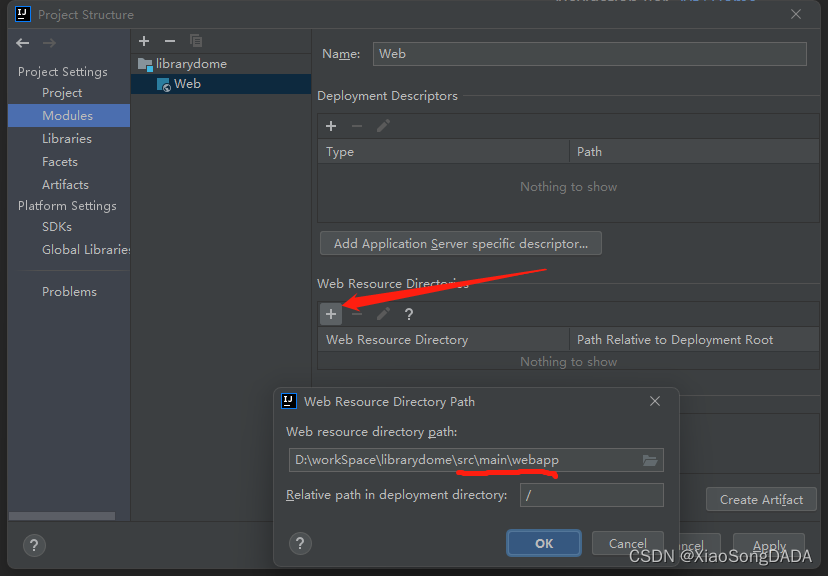Viewport: 828px width, 576px height.
Task: Click into the Name field containing Web
Action: click(589, 54)
